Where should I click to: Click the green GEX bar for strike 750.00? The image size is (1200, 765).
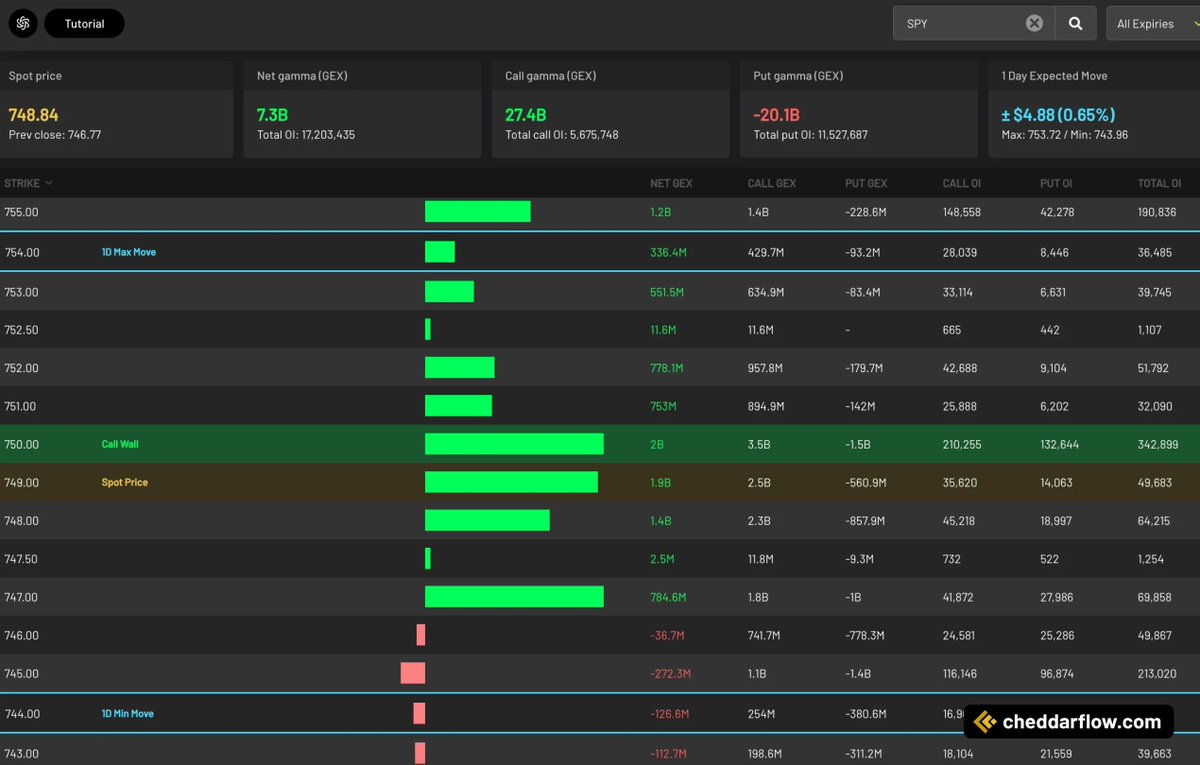(x=514, y=444)
